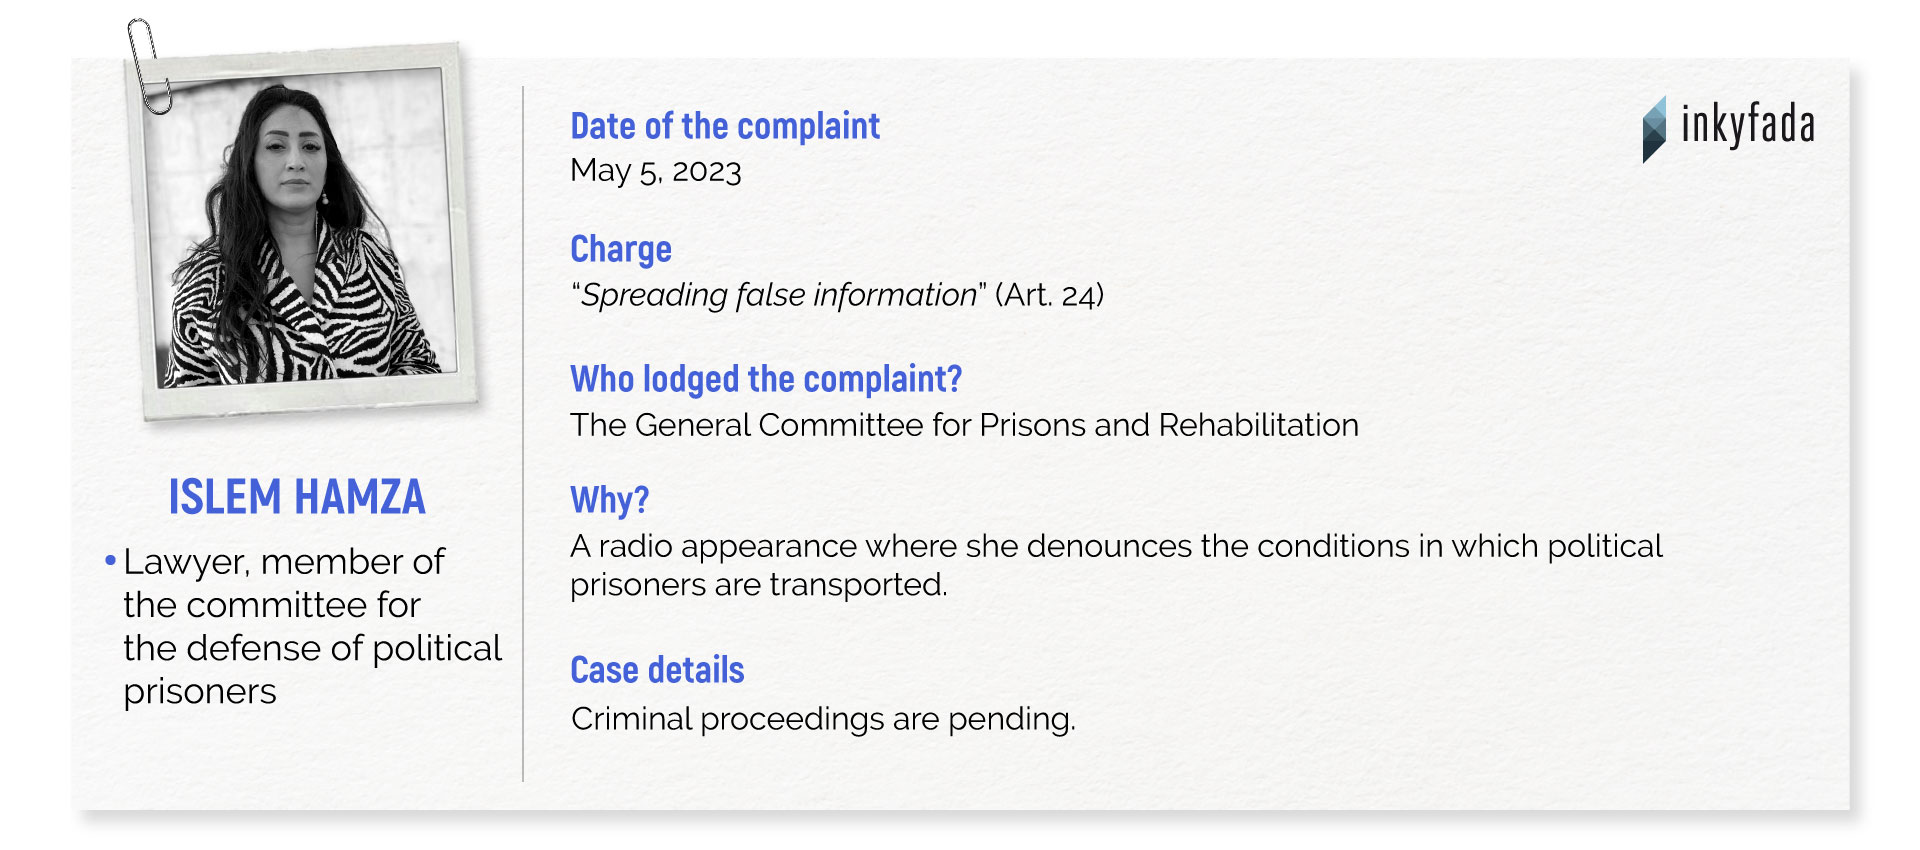Click the Date of the complaint heading

[725, 126]
